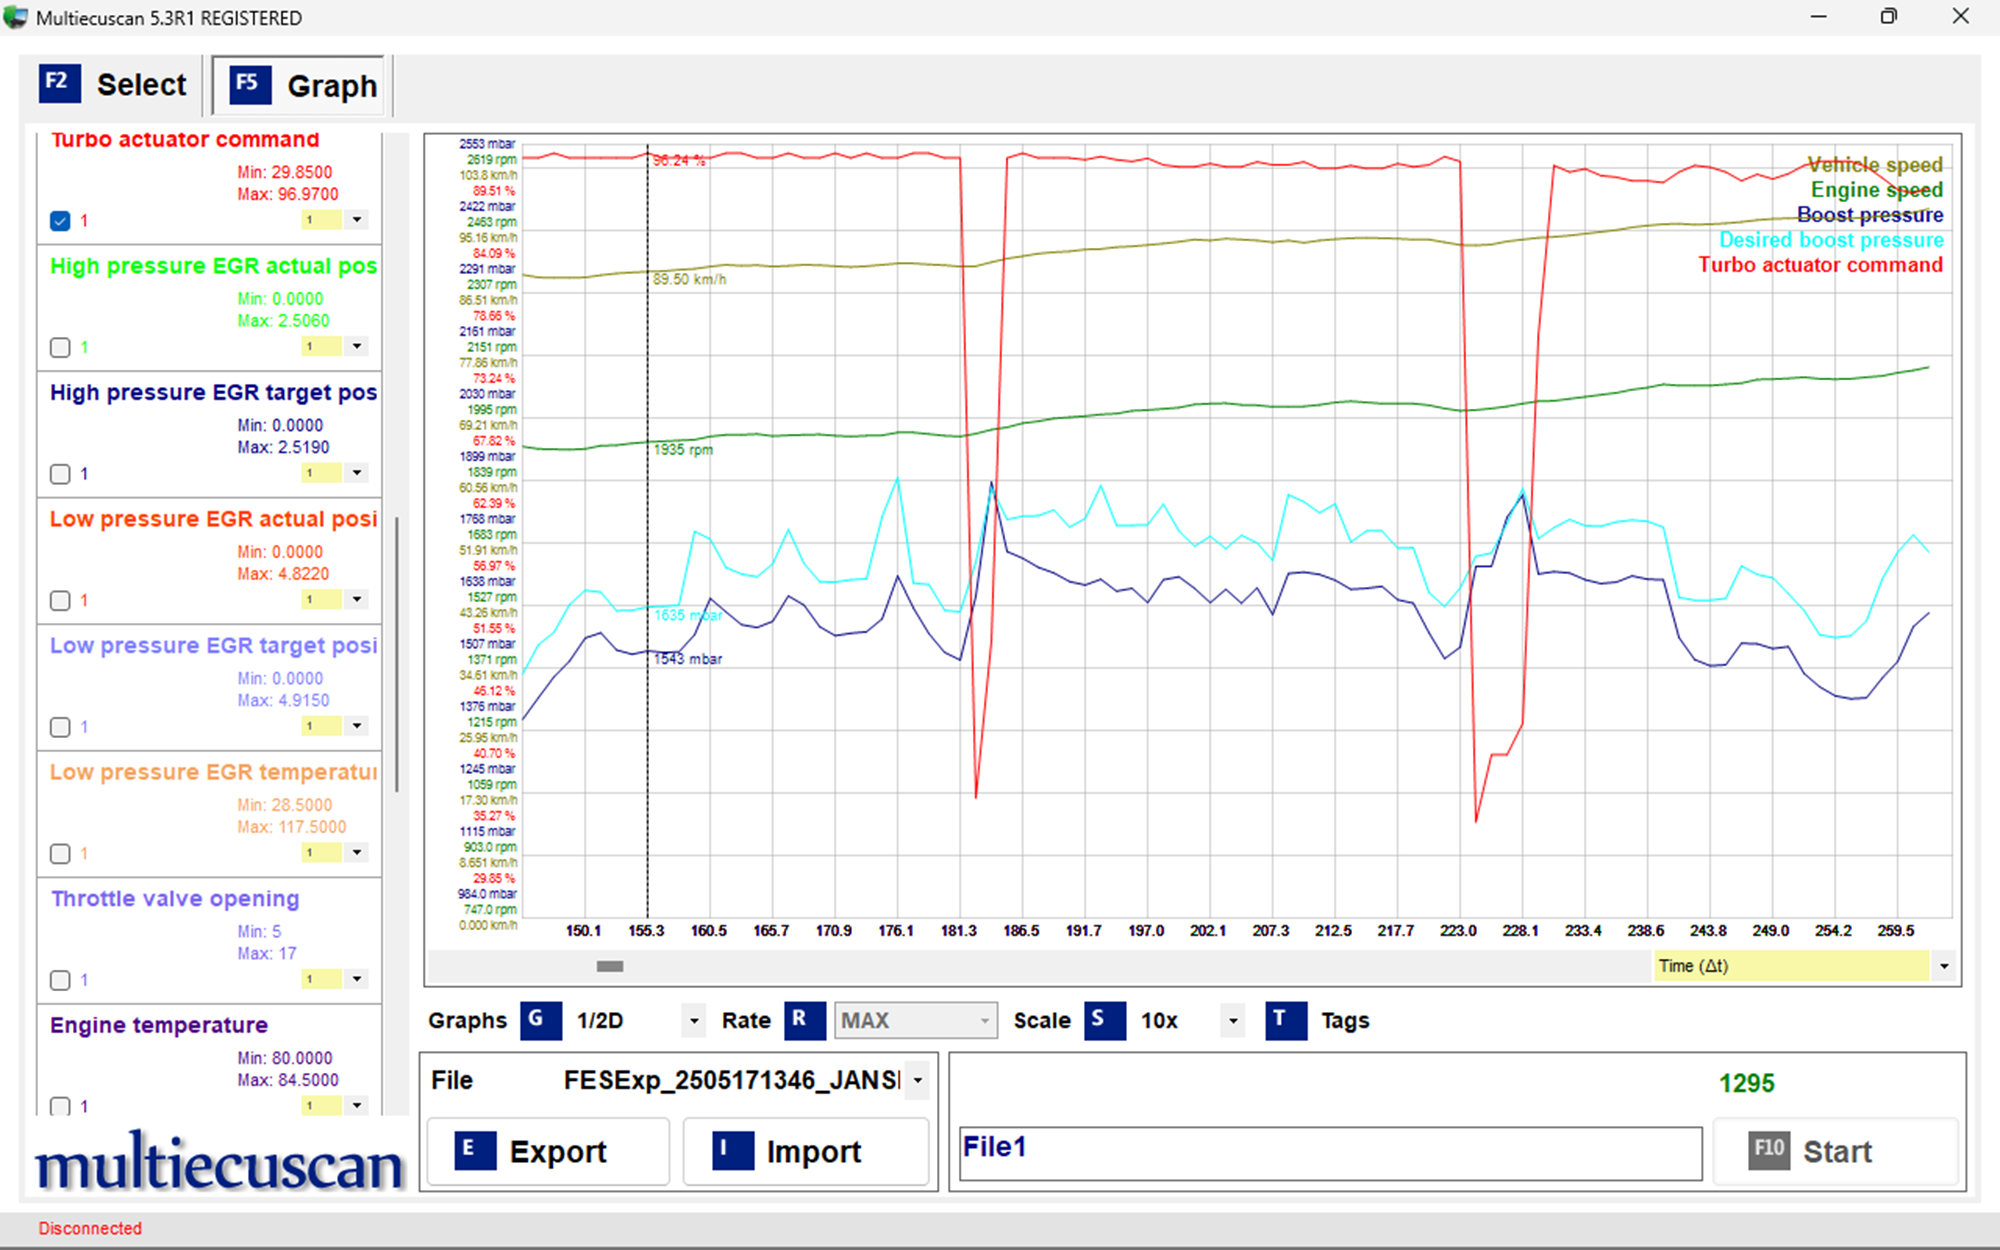
Task: Open Low pressure EGR temperature scale dropdown
Action: pyautogui.click(x=357, y=852)
